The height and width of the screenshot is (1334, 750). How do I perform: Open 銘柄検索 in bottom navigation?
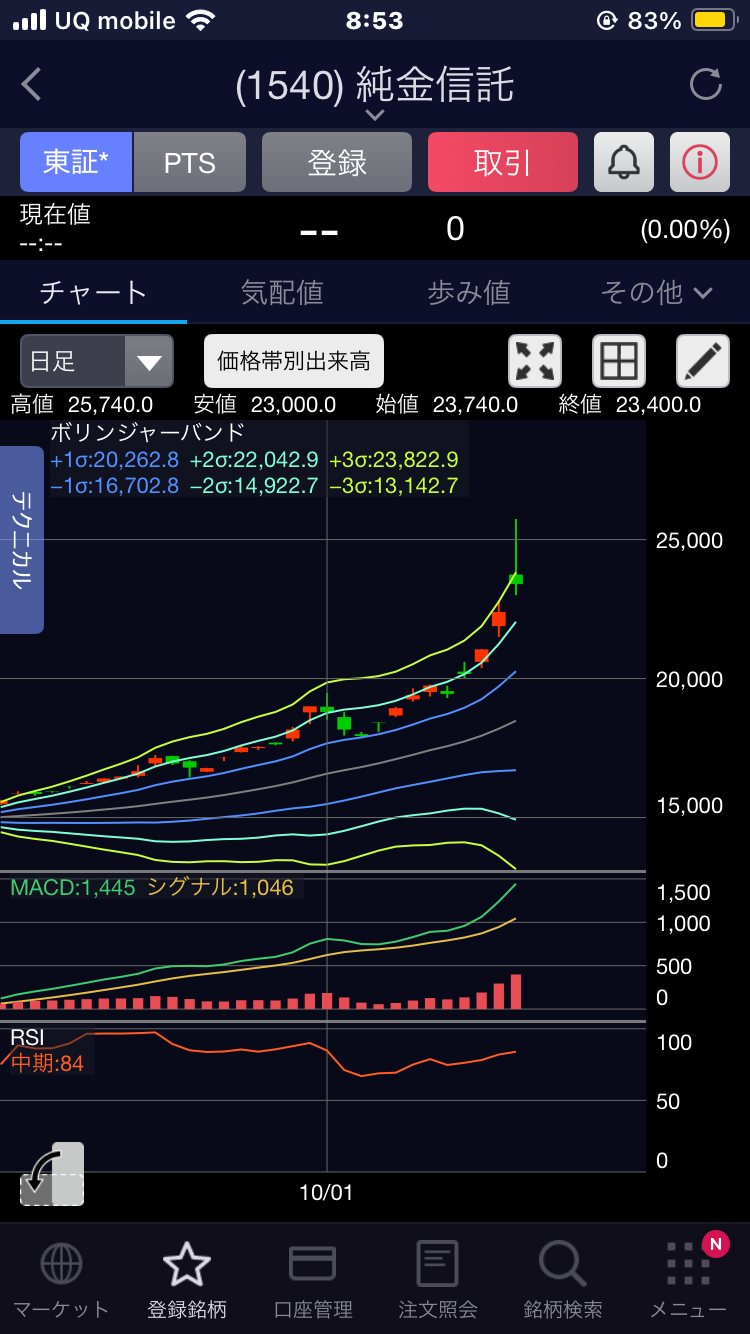[x=562, y=1280]
